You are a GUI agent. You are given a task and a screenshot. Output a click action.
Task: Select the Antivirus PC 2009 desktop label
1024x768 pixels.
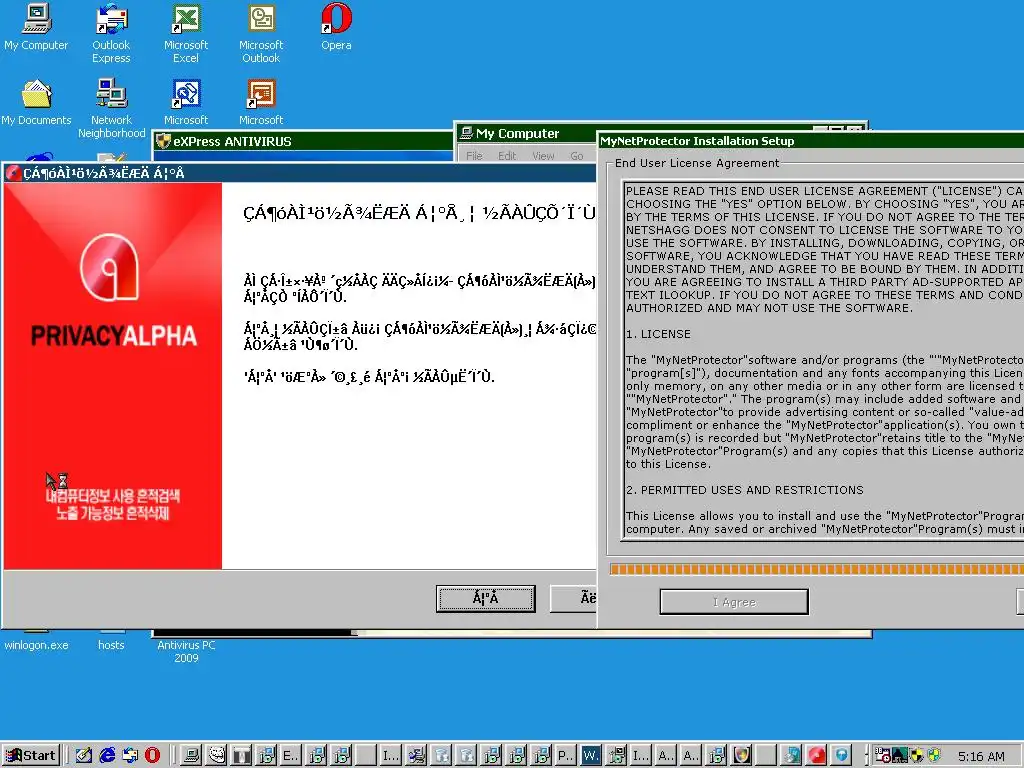[x=186, y=652]
